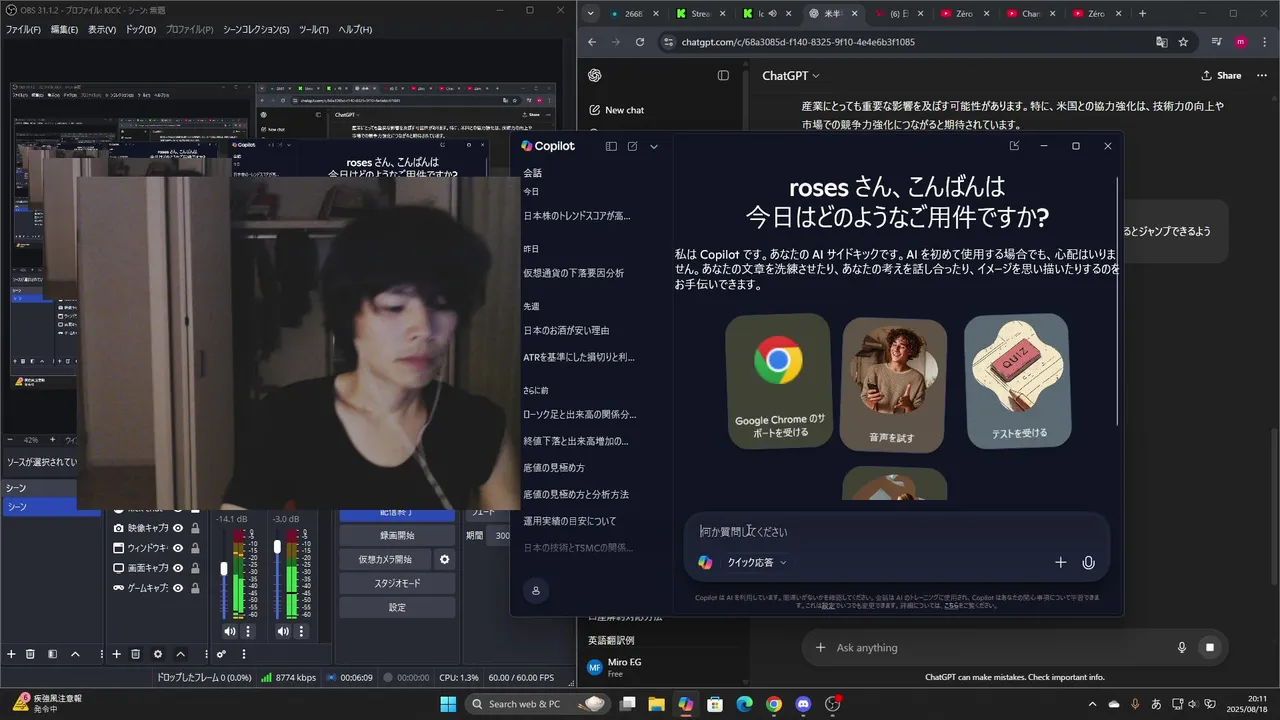1280x720 pixels.
Task: Toggle スタジオモード in OBS controls
Action: tap(397, 583)
